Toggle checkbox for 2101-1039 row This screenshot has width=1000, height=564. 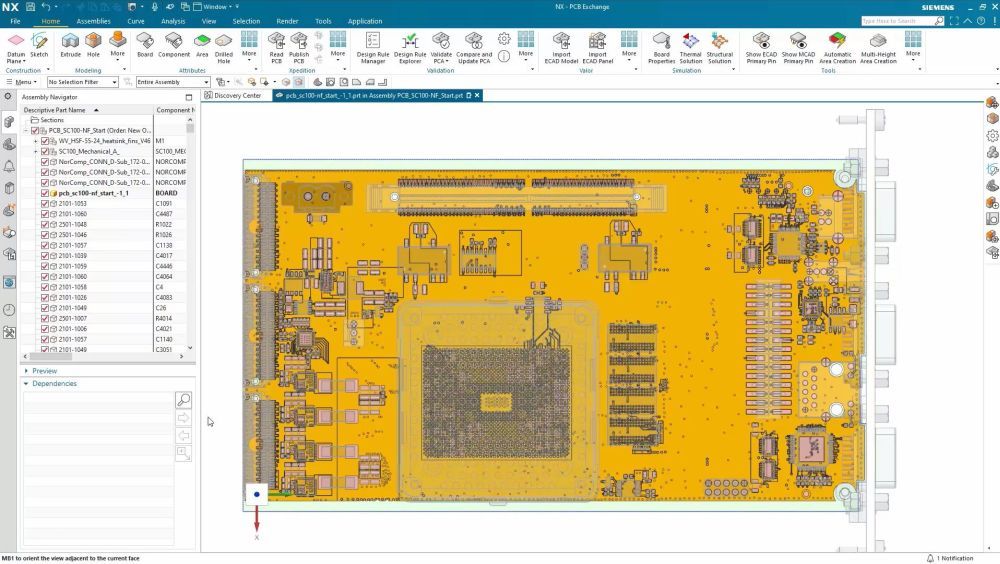click(x=45, y=255)
